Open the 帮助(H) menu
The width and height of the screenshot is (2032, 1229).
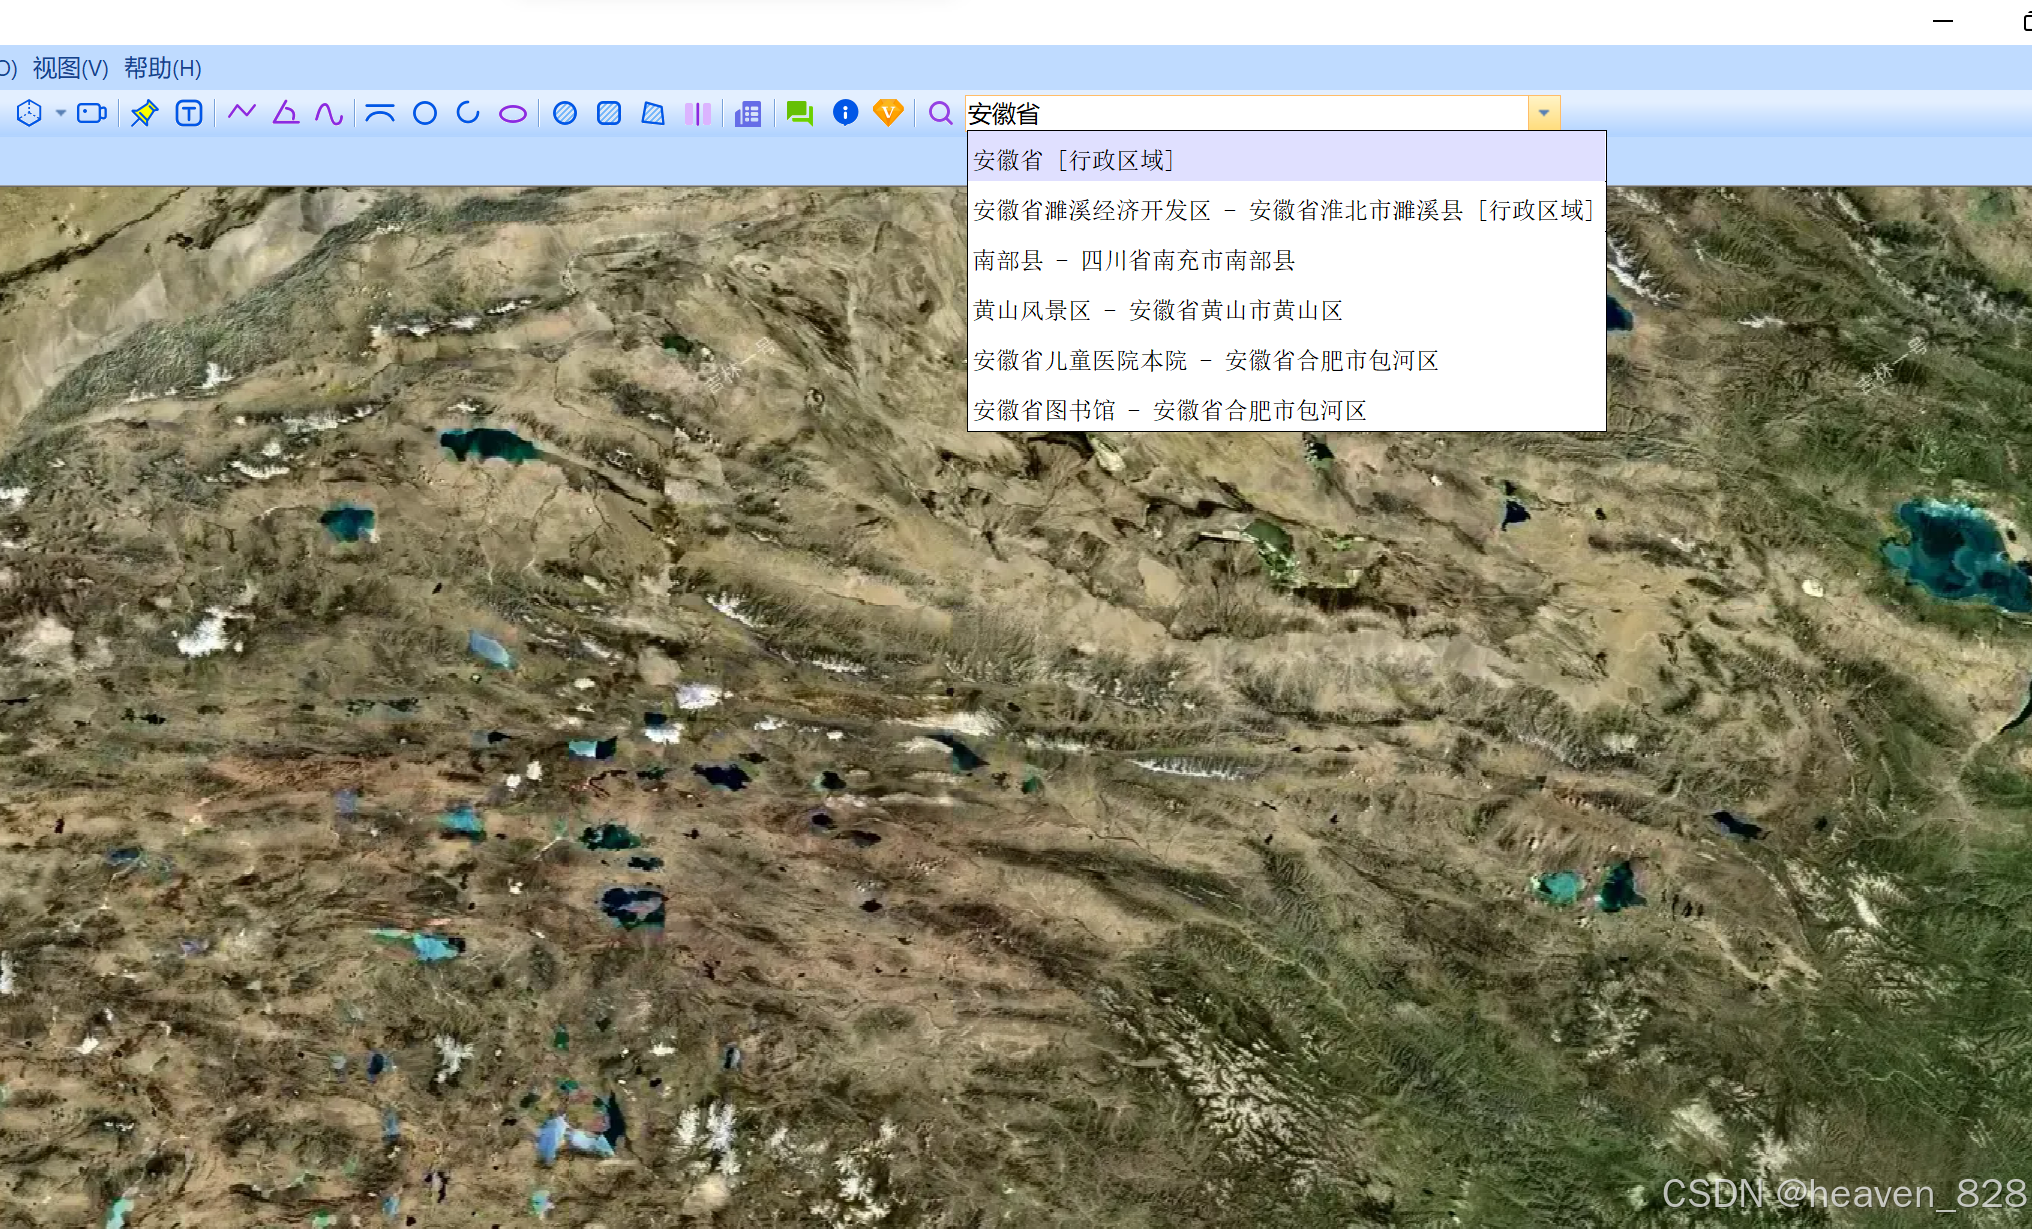coord(163,68)
